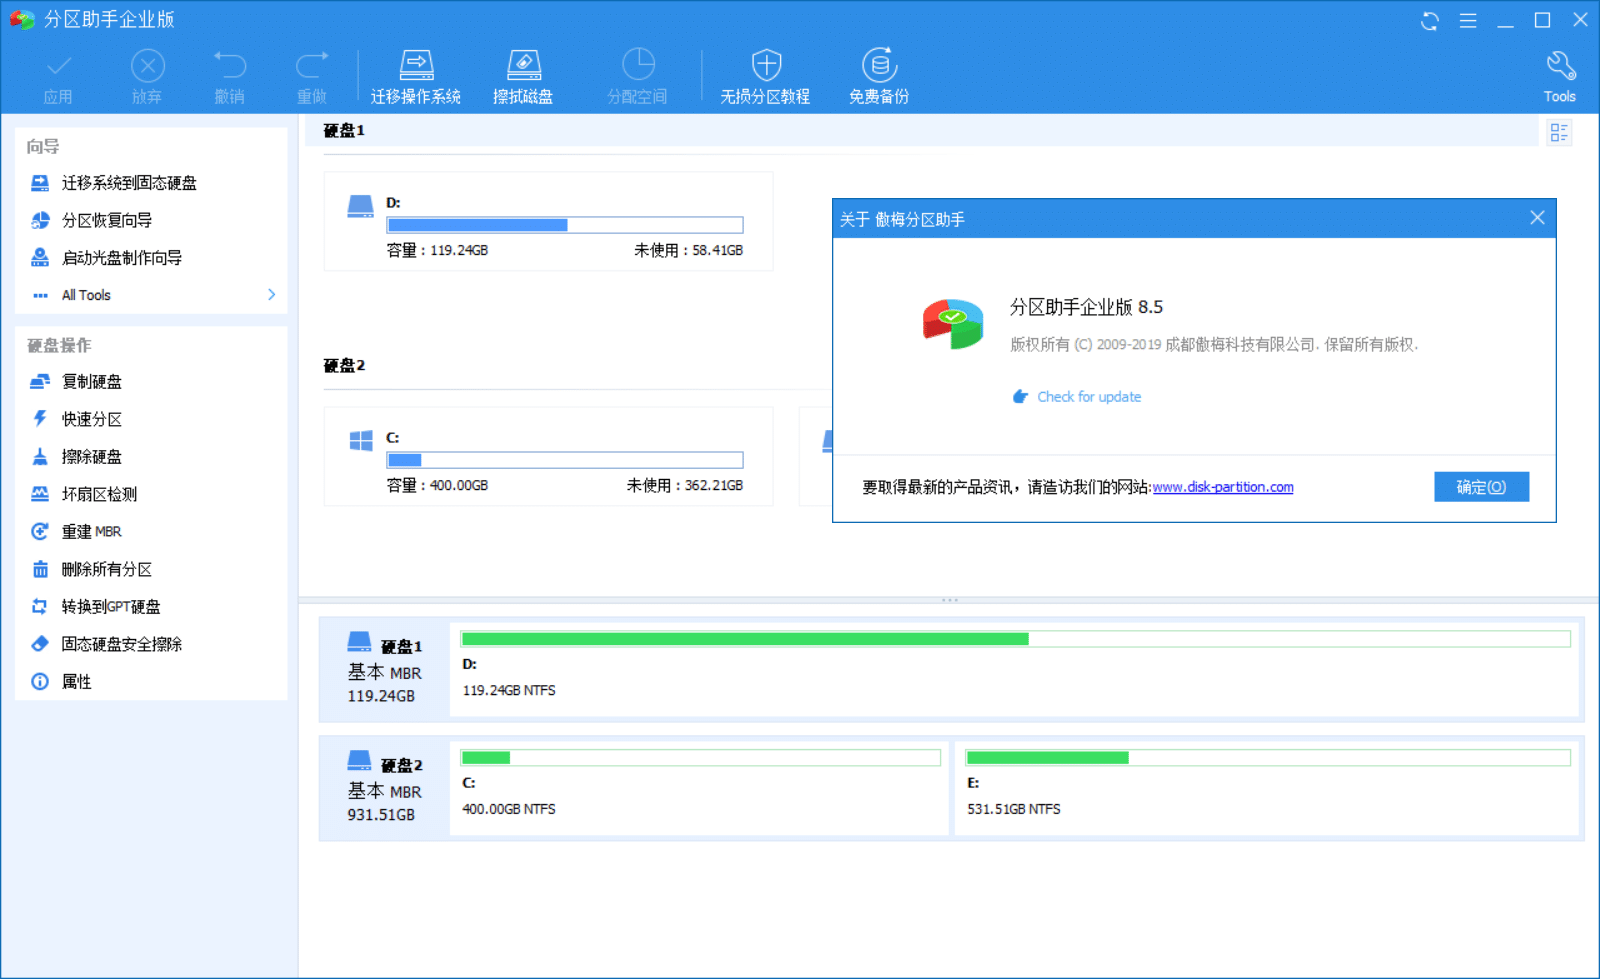Click the 放弃 (Discard) toolbar icon

coord(147,77)
